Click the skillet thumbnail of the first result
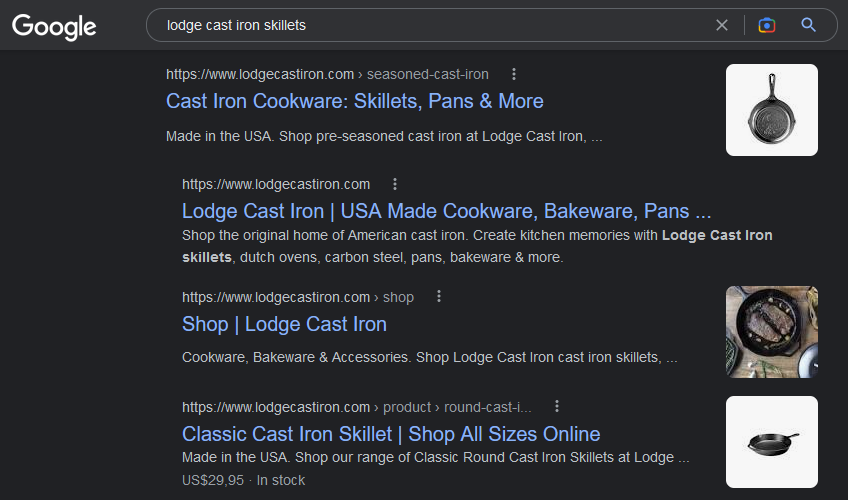 point(771,110)
